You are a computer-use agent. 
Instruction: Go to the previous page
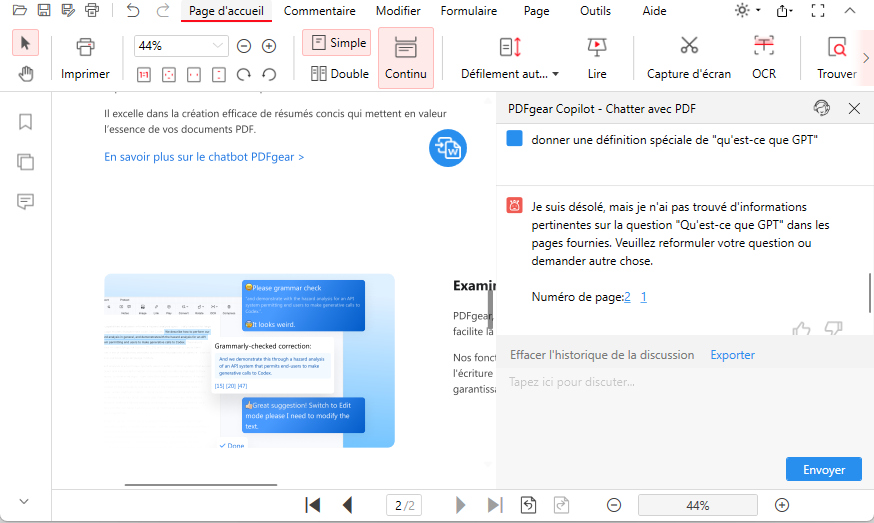point(347,505)
